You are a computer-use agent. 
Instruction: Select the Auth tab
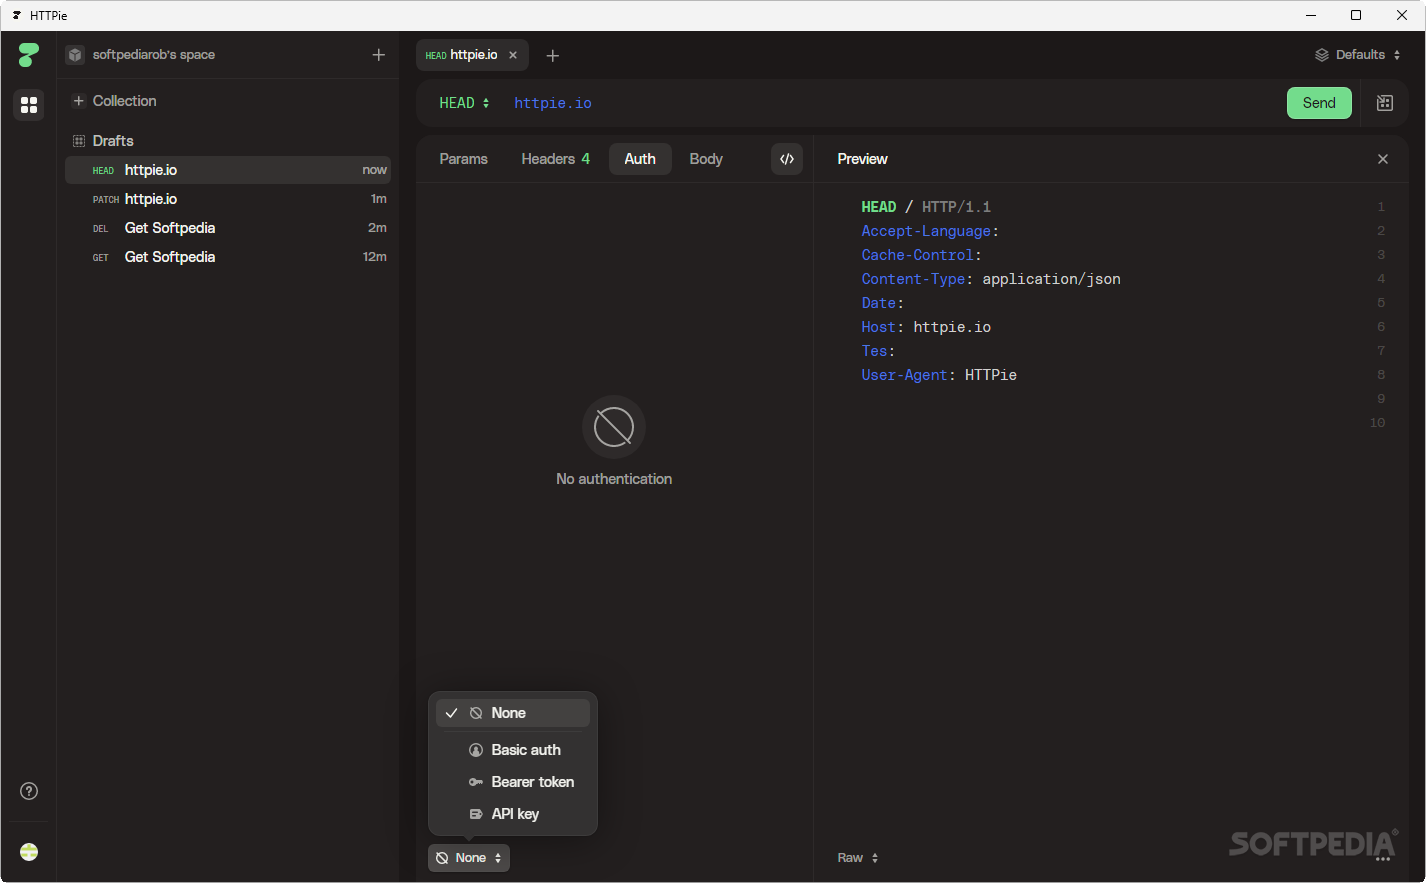[x=640, y=159]
